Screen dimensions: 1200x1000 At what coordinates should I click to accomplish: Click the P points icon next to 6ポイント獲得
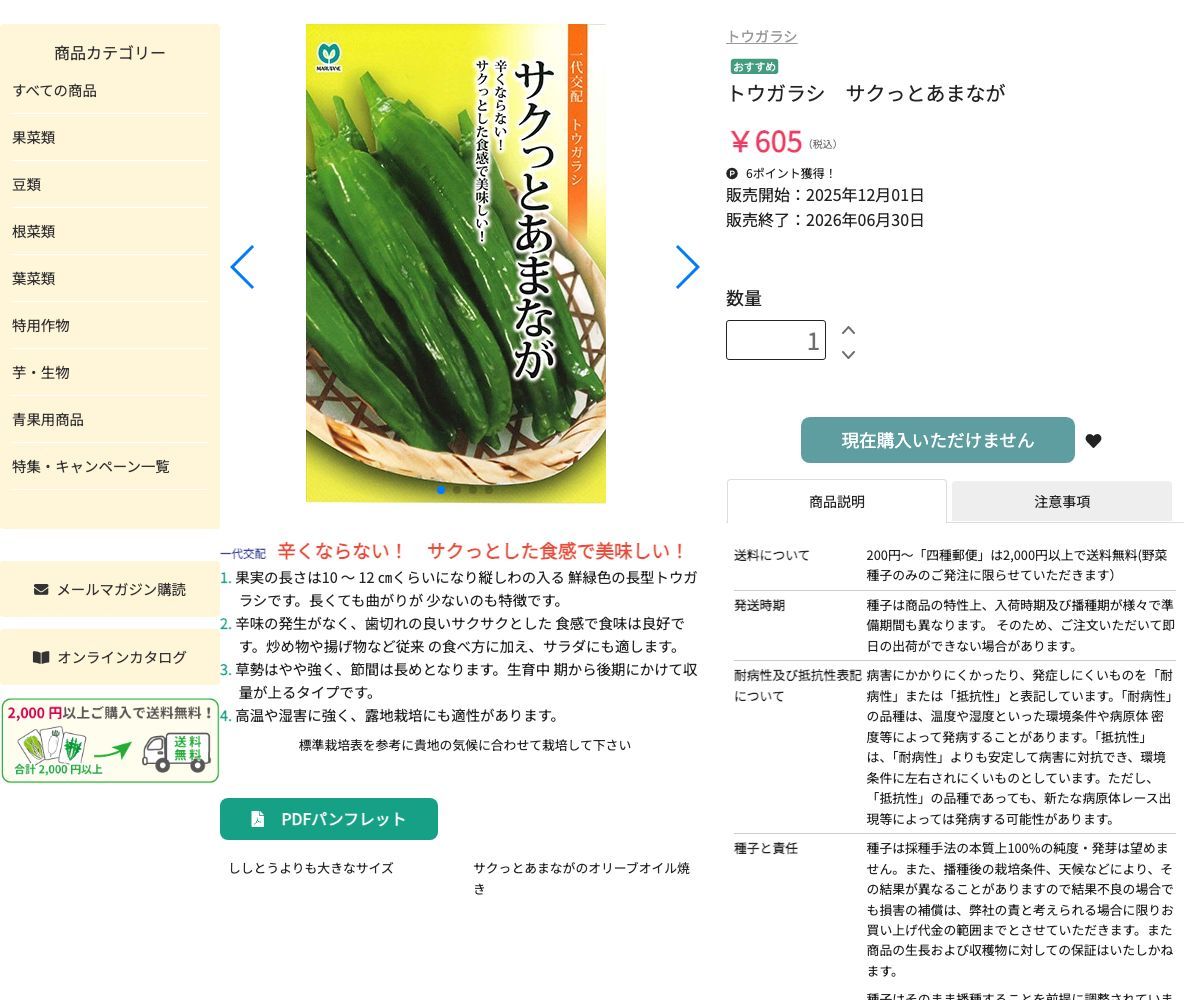[731, 173]
